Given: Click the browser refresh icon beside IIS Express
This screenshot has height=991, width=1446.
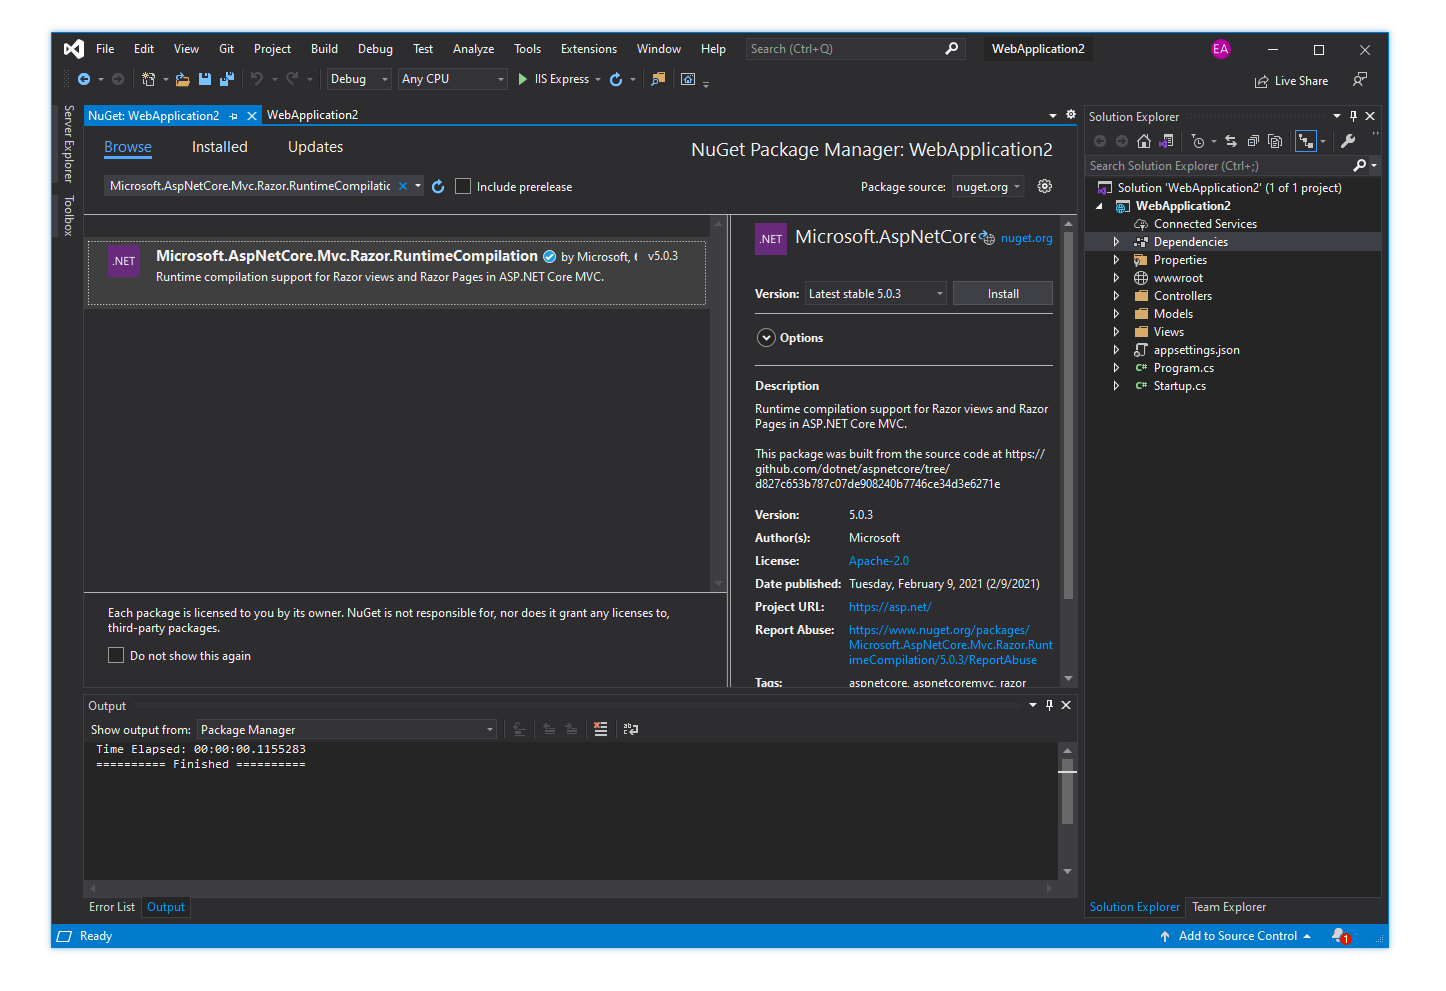Looking at the screenshot, I should pyautogui.click(x=616, y=79).
